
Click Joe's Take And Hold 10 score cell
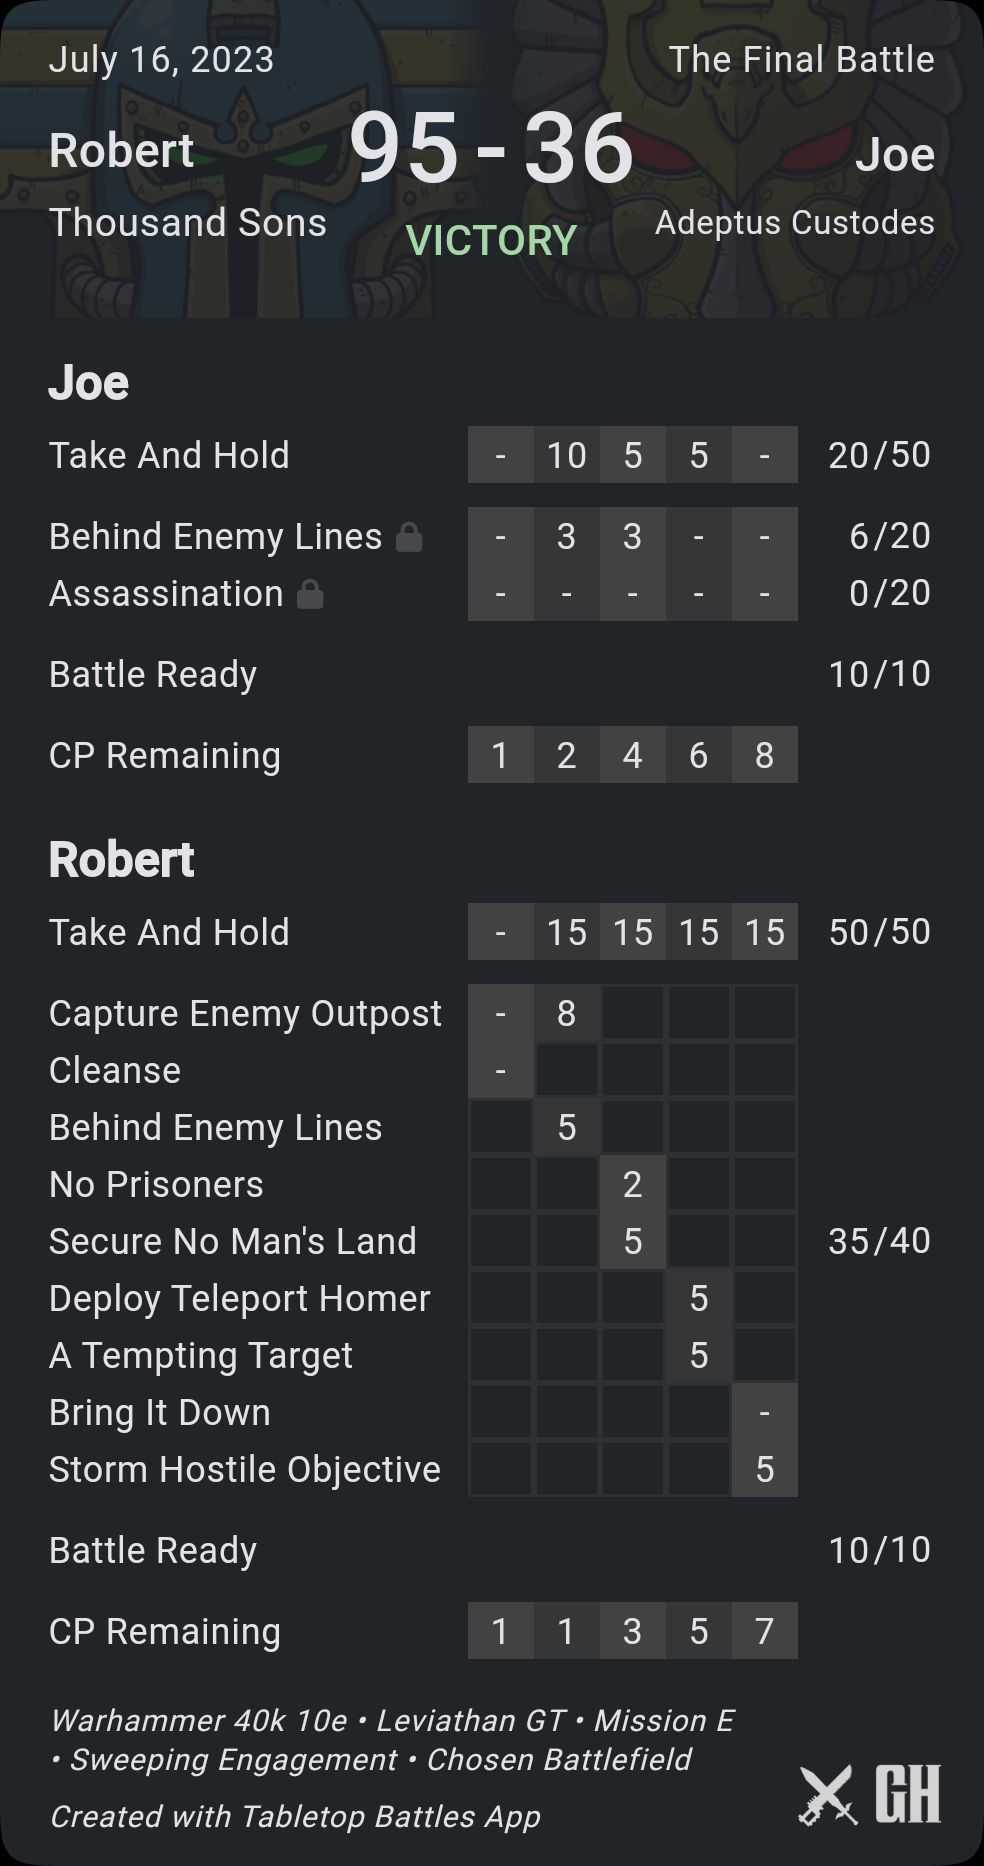tap(566, 456)
